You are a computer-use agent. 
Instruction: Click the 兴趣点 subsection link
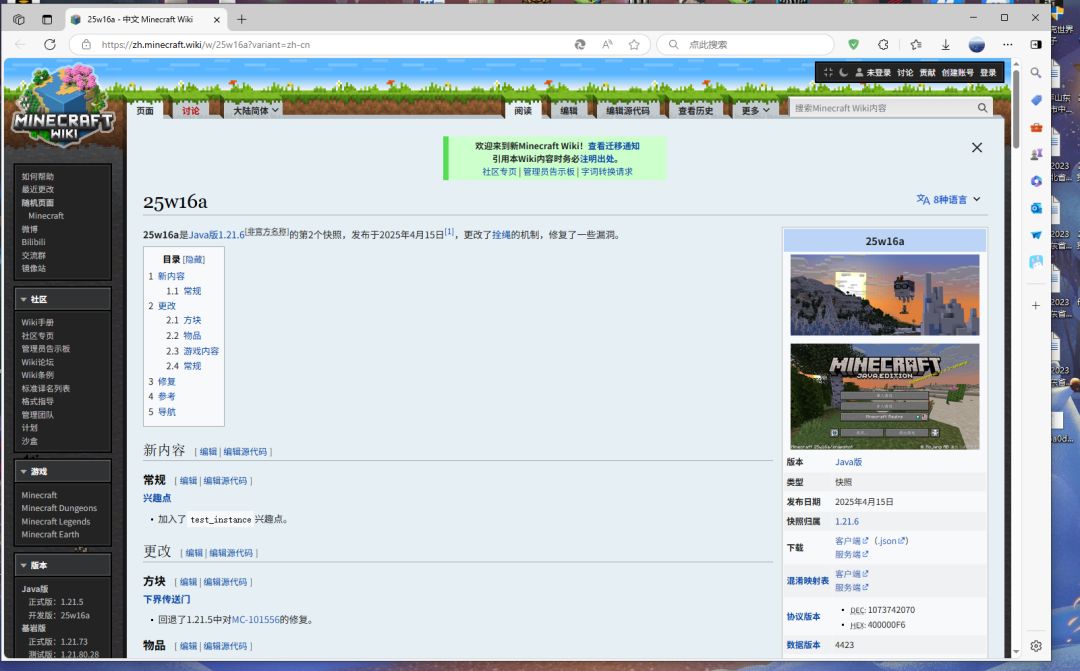(x=157, y=497)
